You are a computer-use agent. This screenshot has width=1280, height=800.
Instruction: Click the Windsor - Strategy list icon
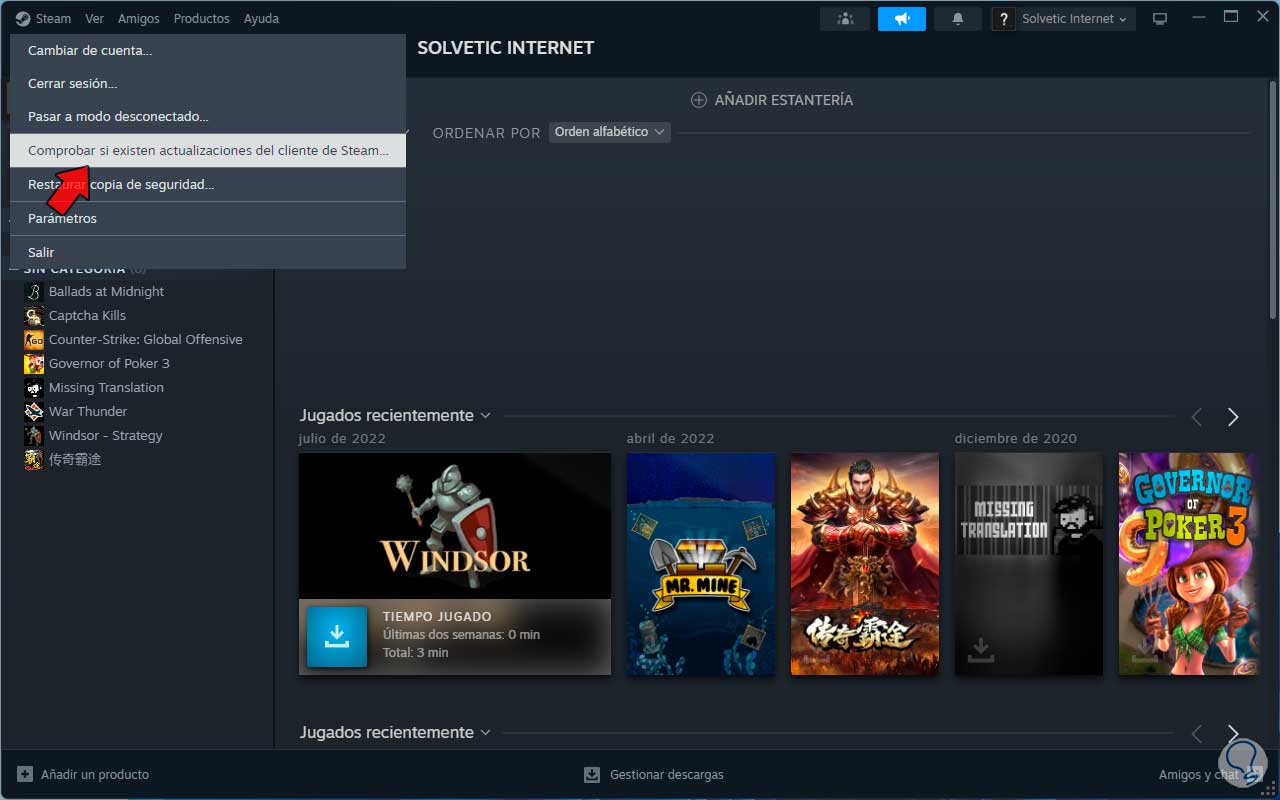point(34,436)
